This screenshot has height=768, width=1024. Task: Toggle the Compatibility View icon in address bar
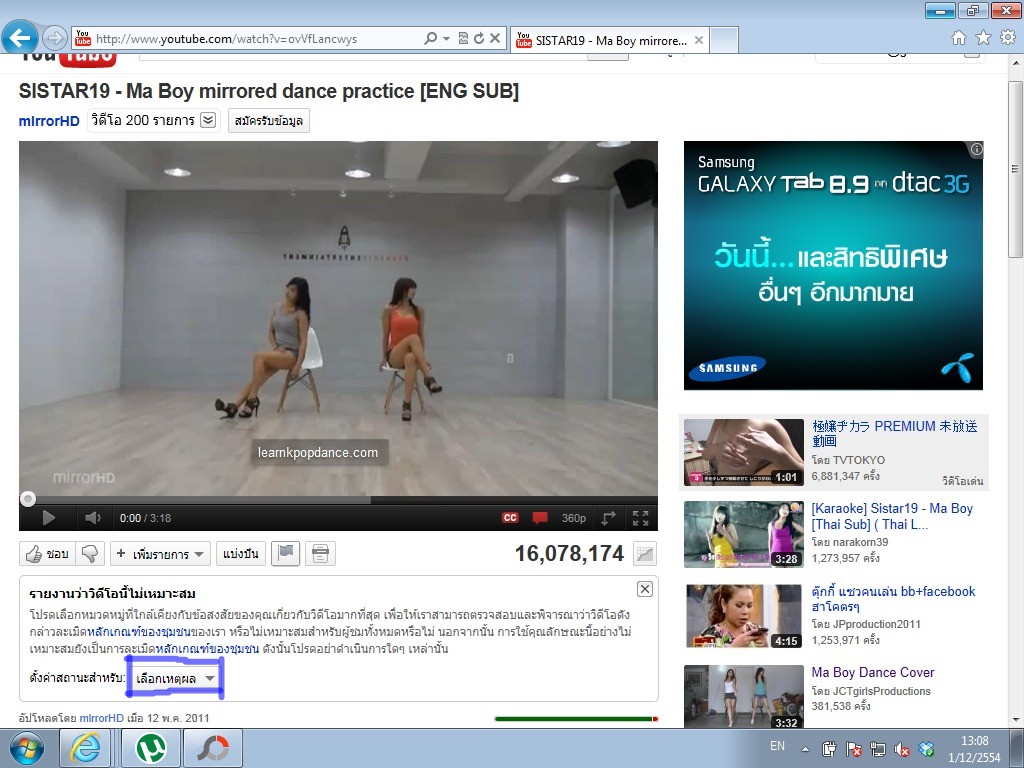463,39
